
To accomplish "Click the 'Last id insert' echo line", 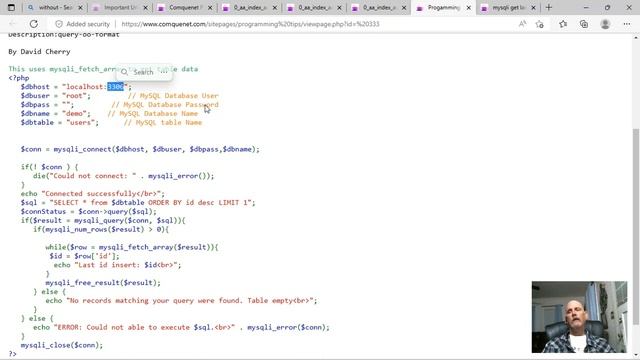I will tap(118, 265).
